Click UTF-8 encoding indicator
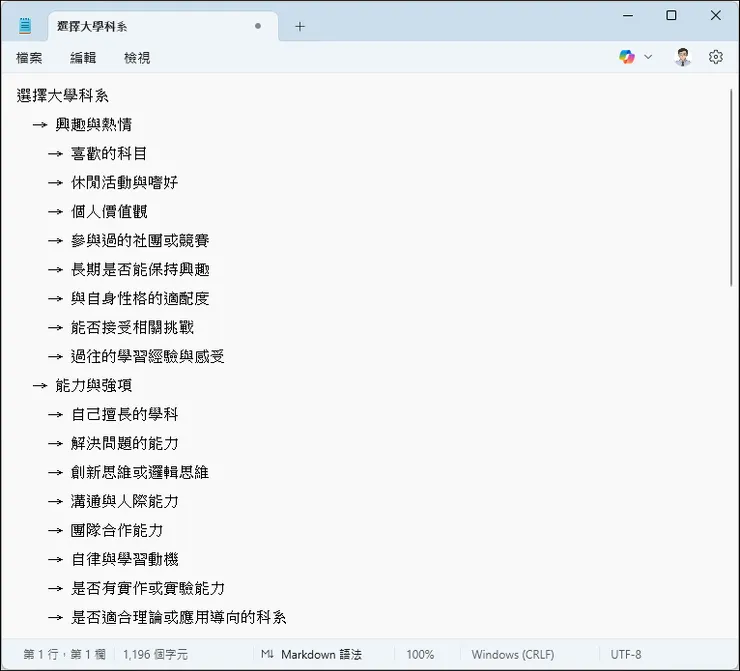Screen dimensions: 740x671 pos(626,654)
